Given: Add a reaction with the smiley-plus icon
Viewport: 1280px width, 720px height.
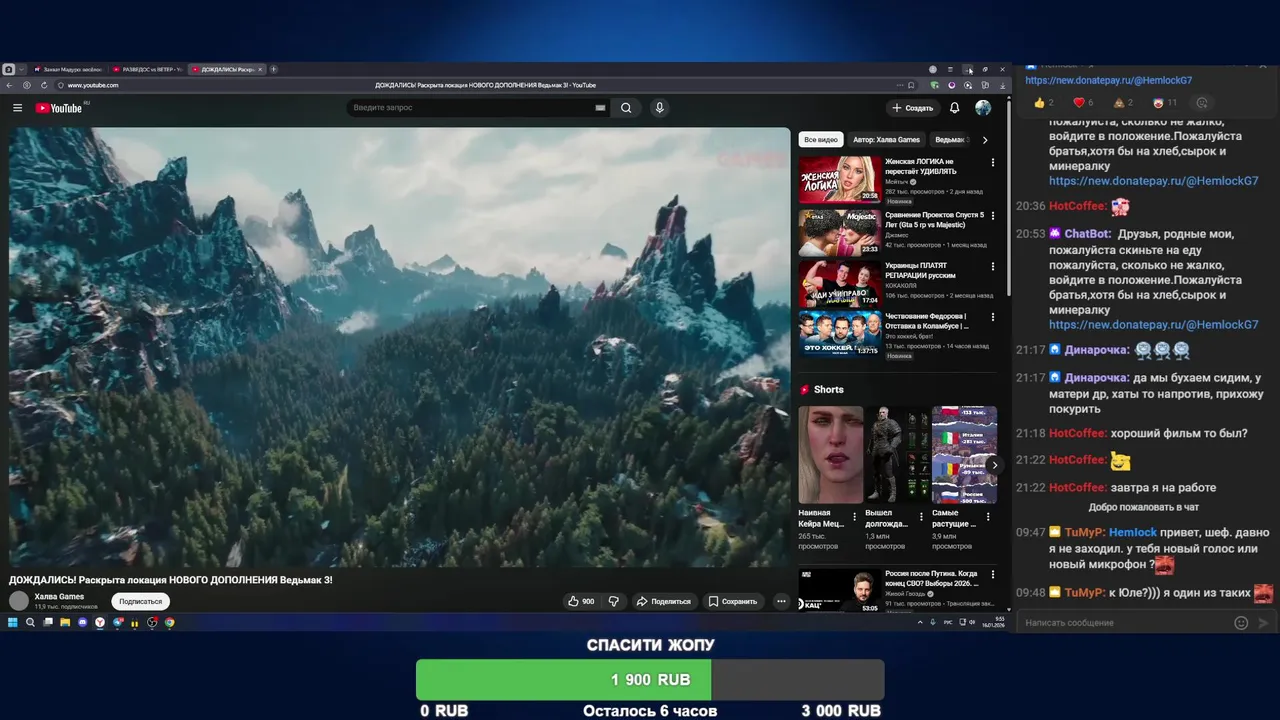Looking at the screenshot, I should coord(1202,103).
